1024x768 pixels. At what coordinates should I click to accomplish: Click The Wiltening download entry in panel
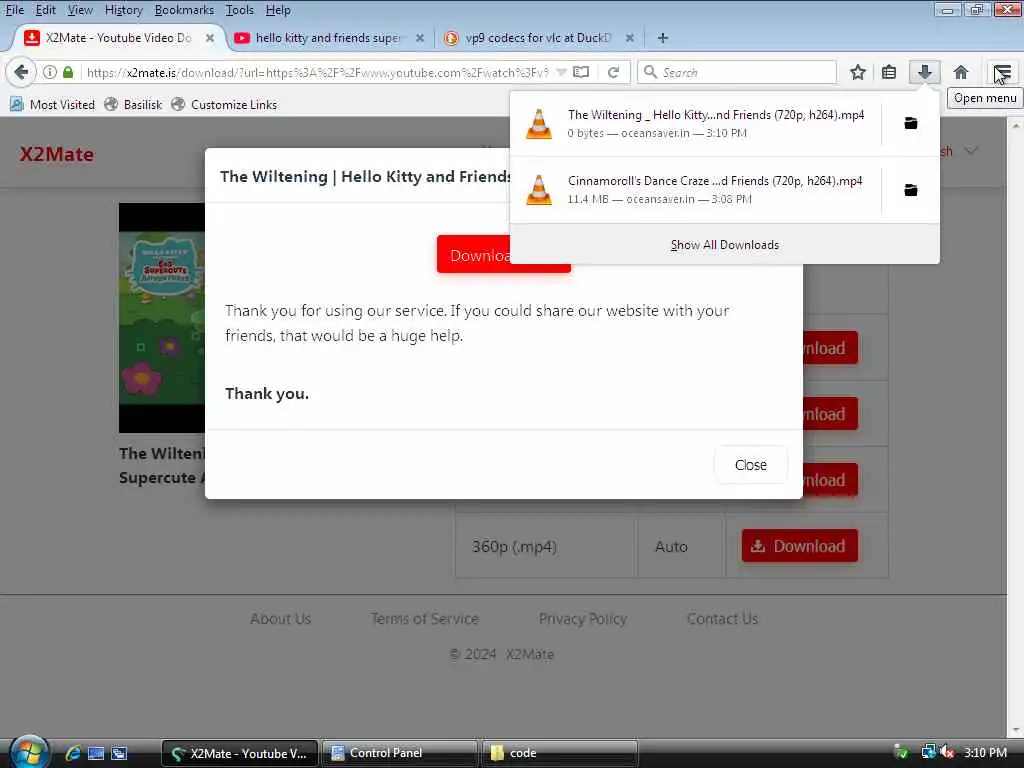point(695,123)
